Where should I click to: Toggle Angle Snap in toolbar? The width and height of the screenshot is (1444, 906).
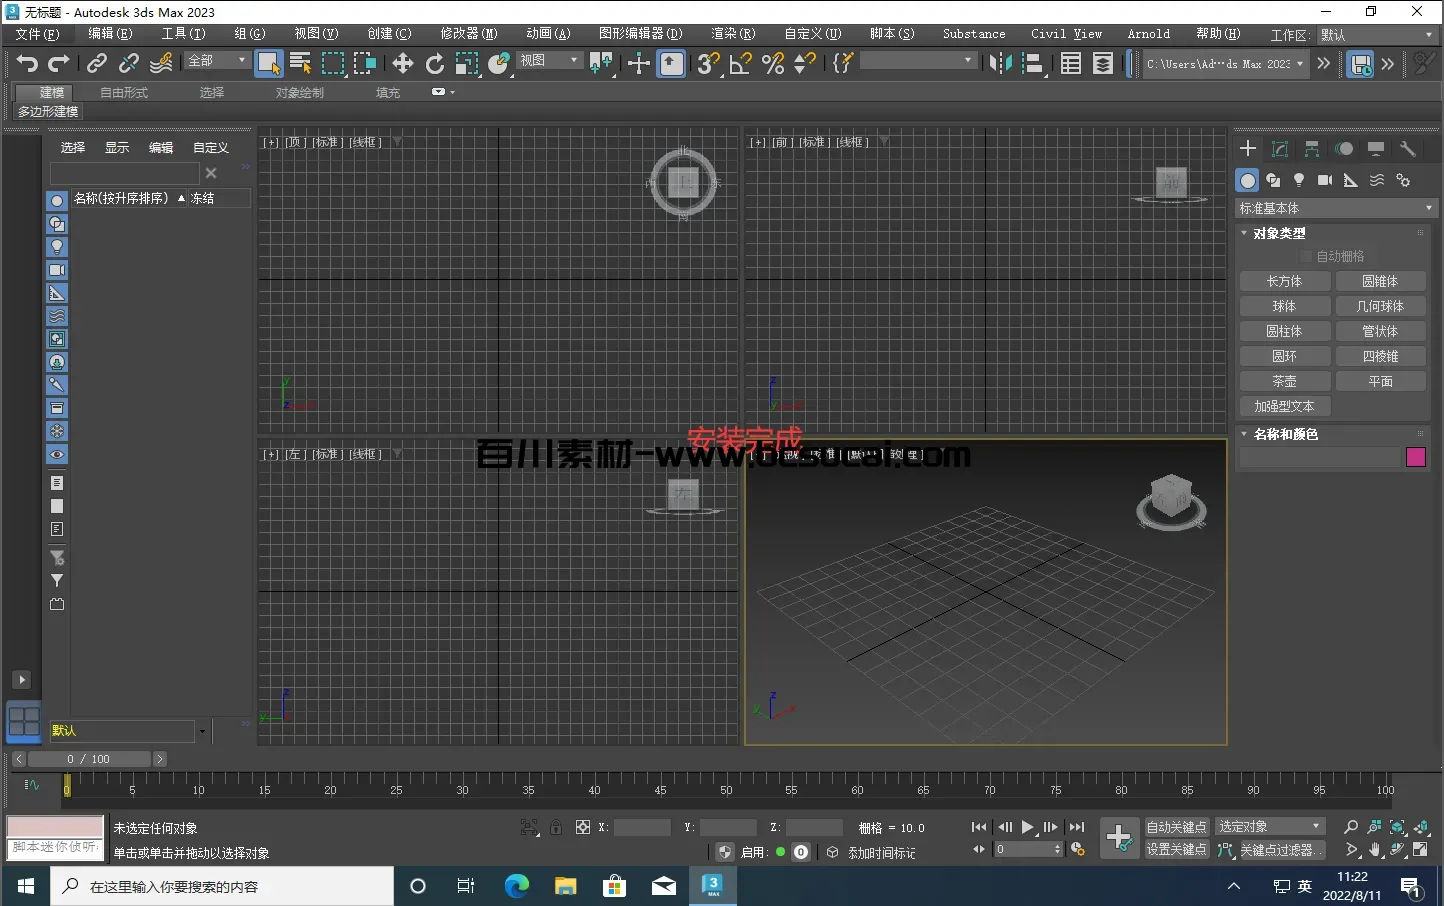[x=740, y=63]
